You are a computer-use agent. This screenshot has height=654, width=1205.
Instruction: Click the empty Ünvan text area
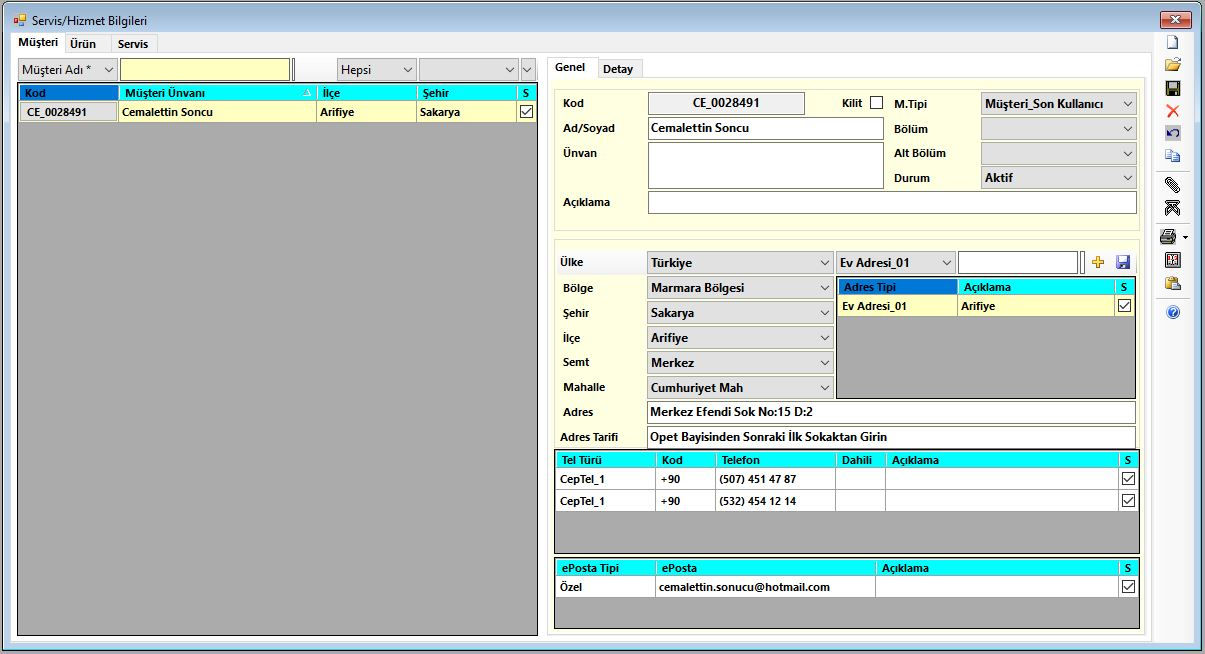pos(765,165)
